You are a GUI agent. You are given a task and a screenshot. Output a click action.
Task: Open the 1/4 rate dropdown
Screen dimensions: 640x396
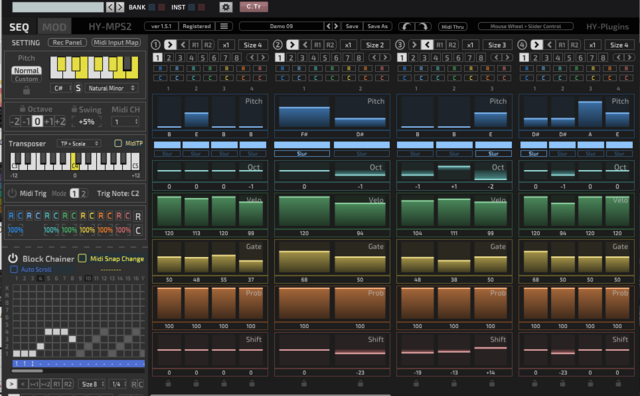click(118, 384)
